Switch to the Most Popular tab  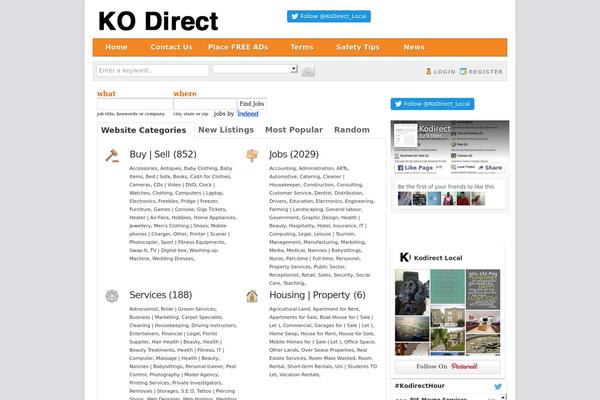click(294, 130)
